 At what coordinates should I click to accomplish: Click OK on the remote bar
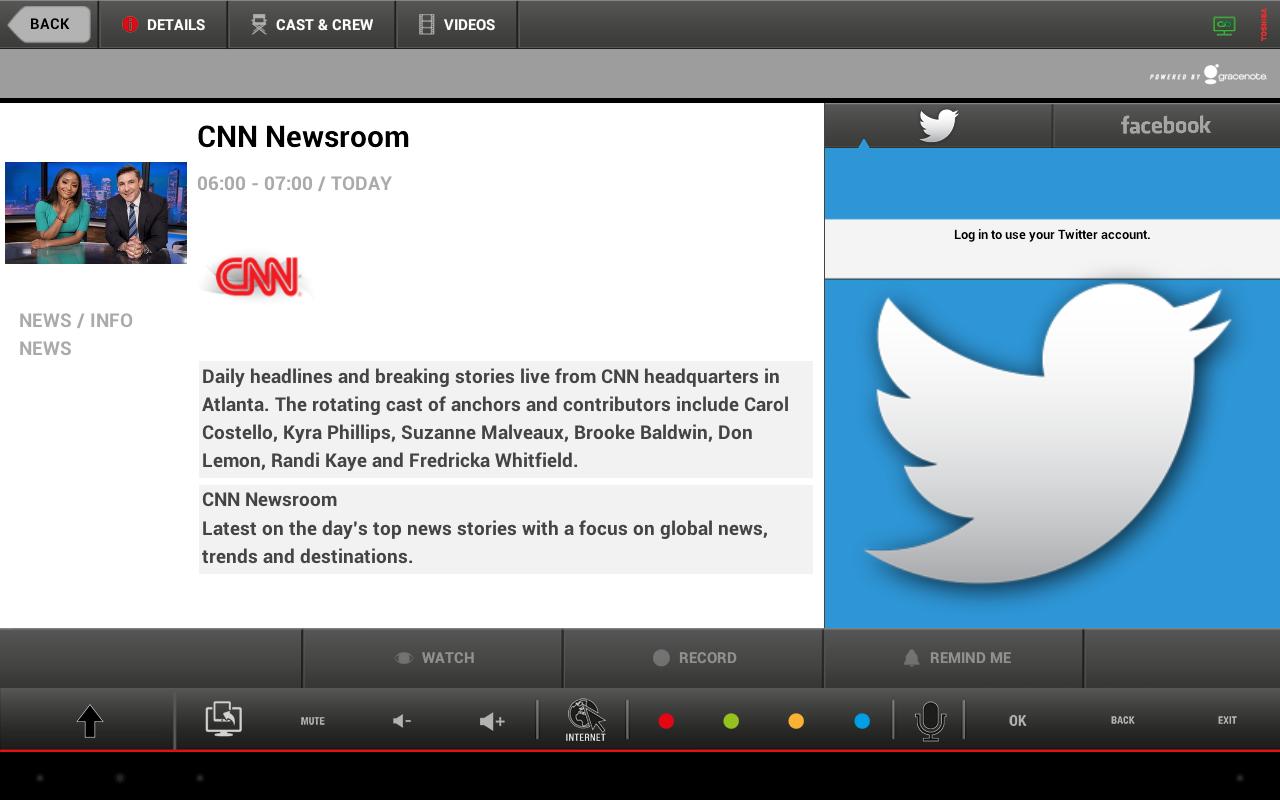[x=1017, y=721]
